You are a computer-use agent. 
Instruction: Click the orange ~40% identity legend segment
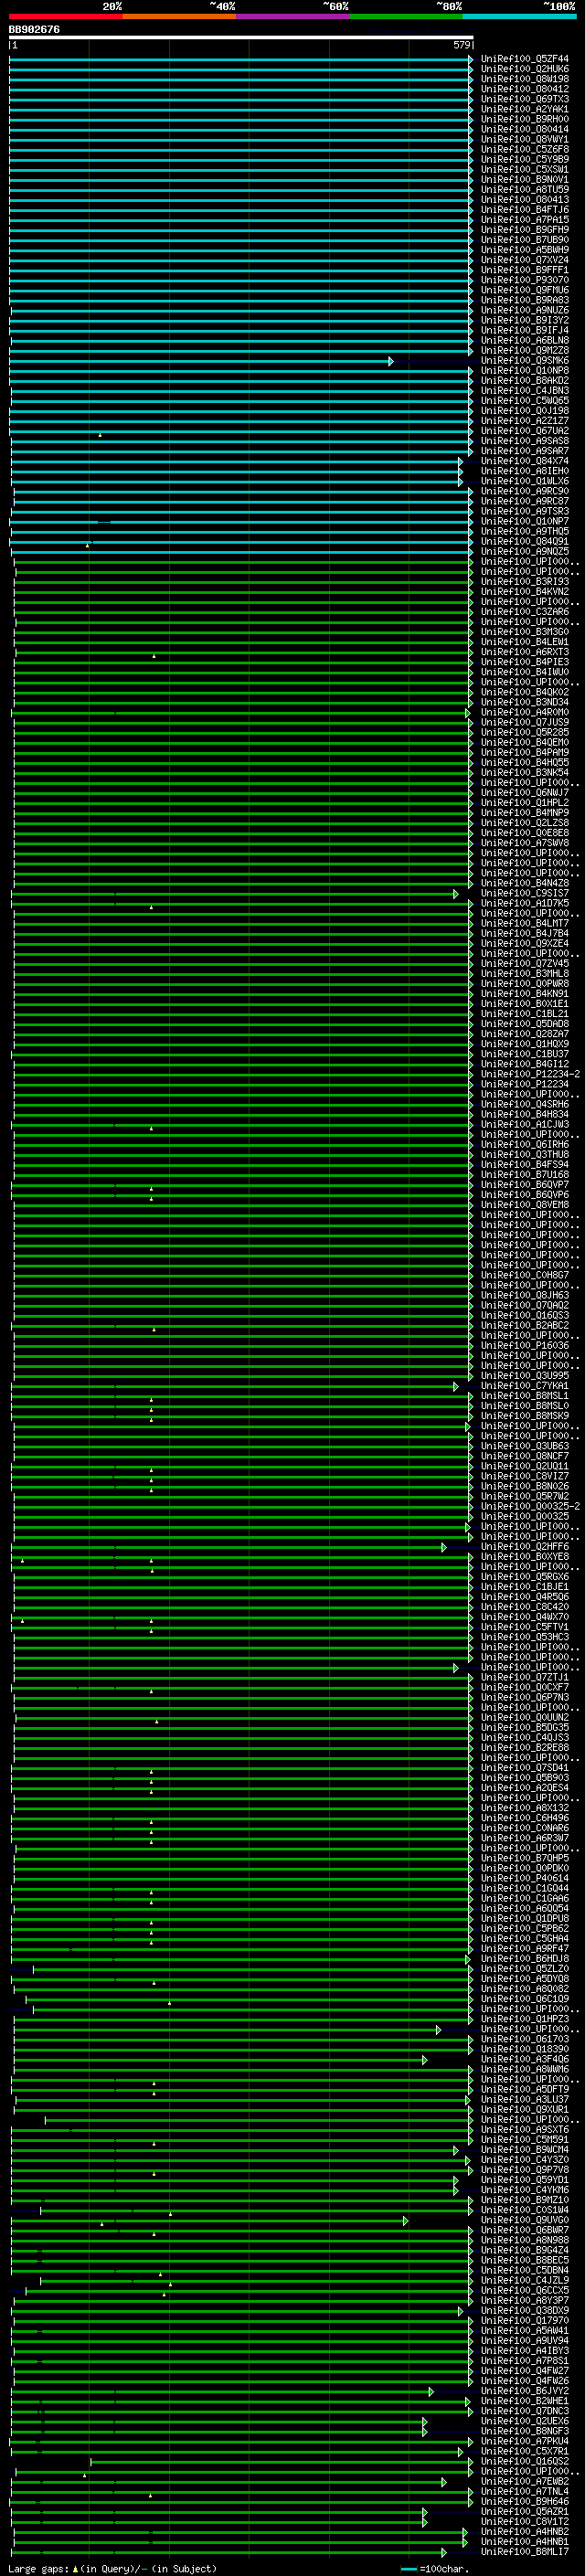tap(179, 16)
